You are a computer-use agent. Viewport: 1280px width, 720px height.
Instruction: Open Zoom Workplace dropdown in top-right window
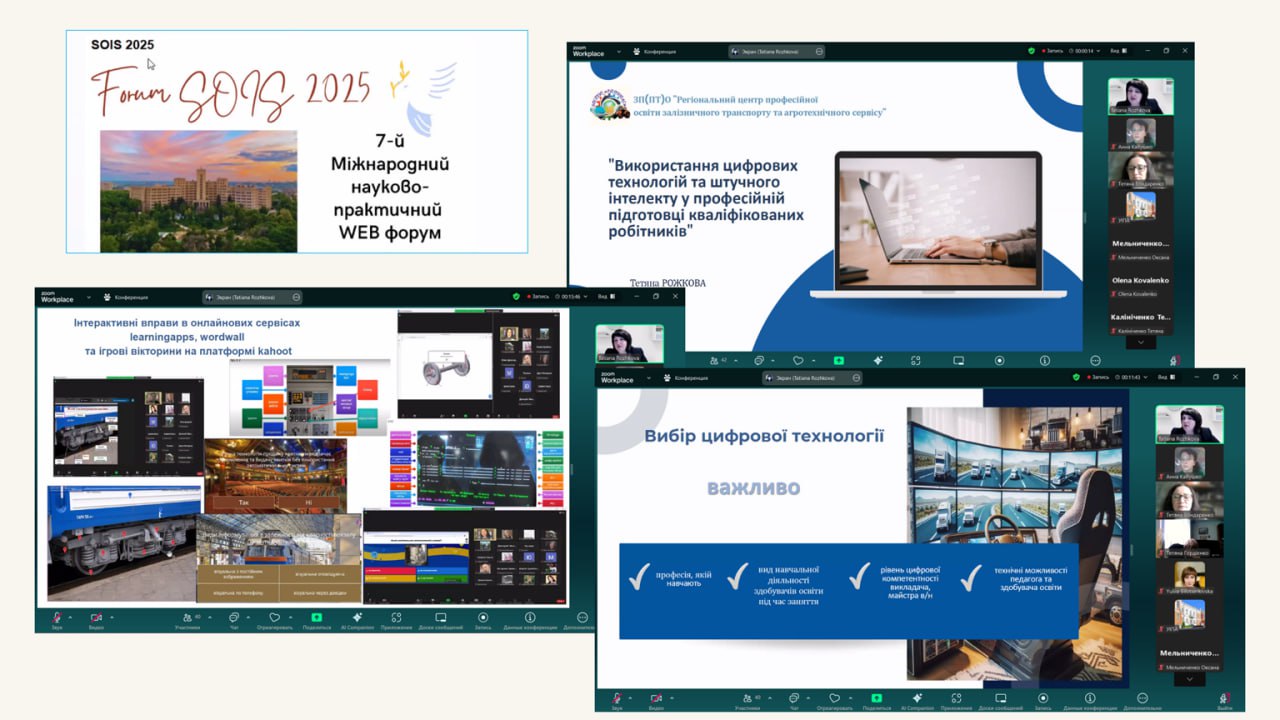coord(620,51)
